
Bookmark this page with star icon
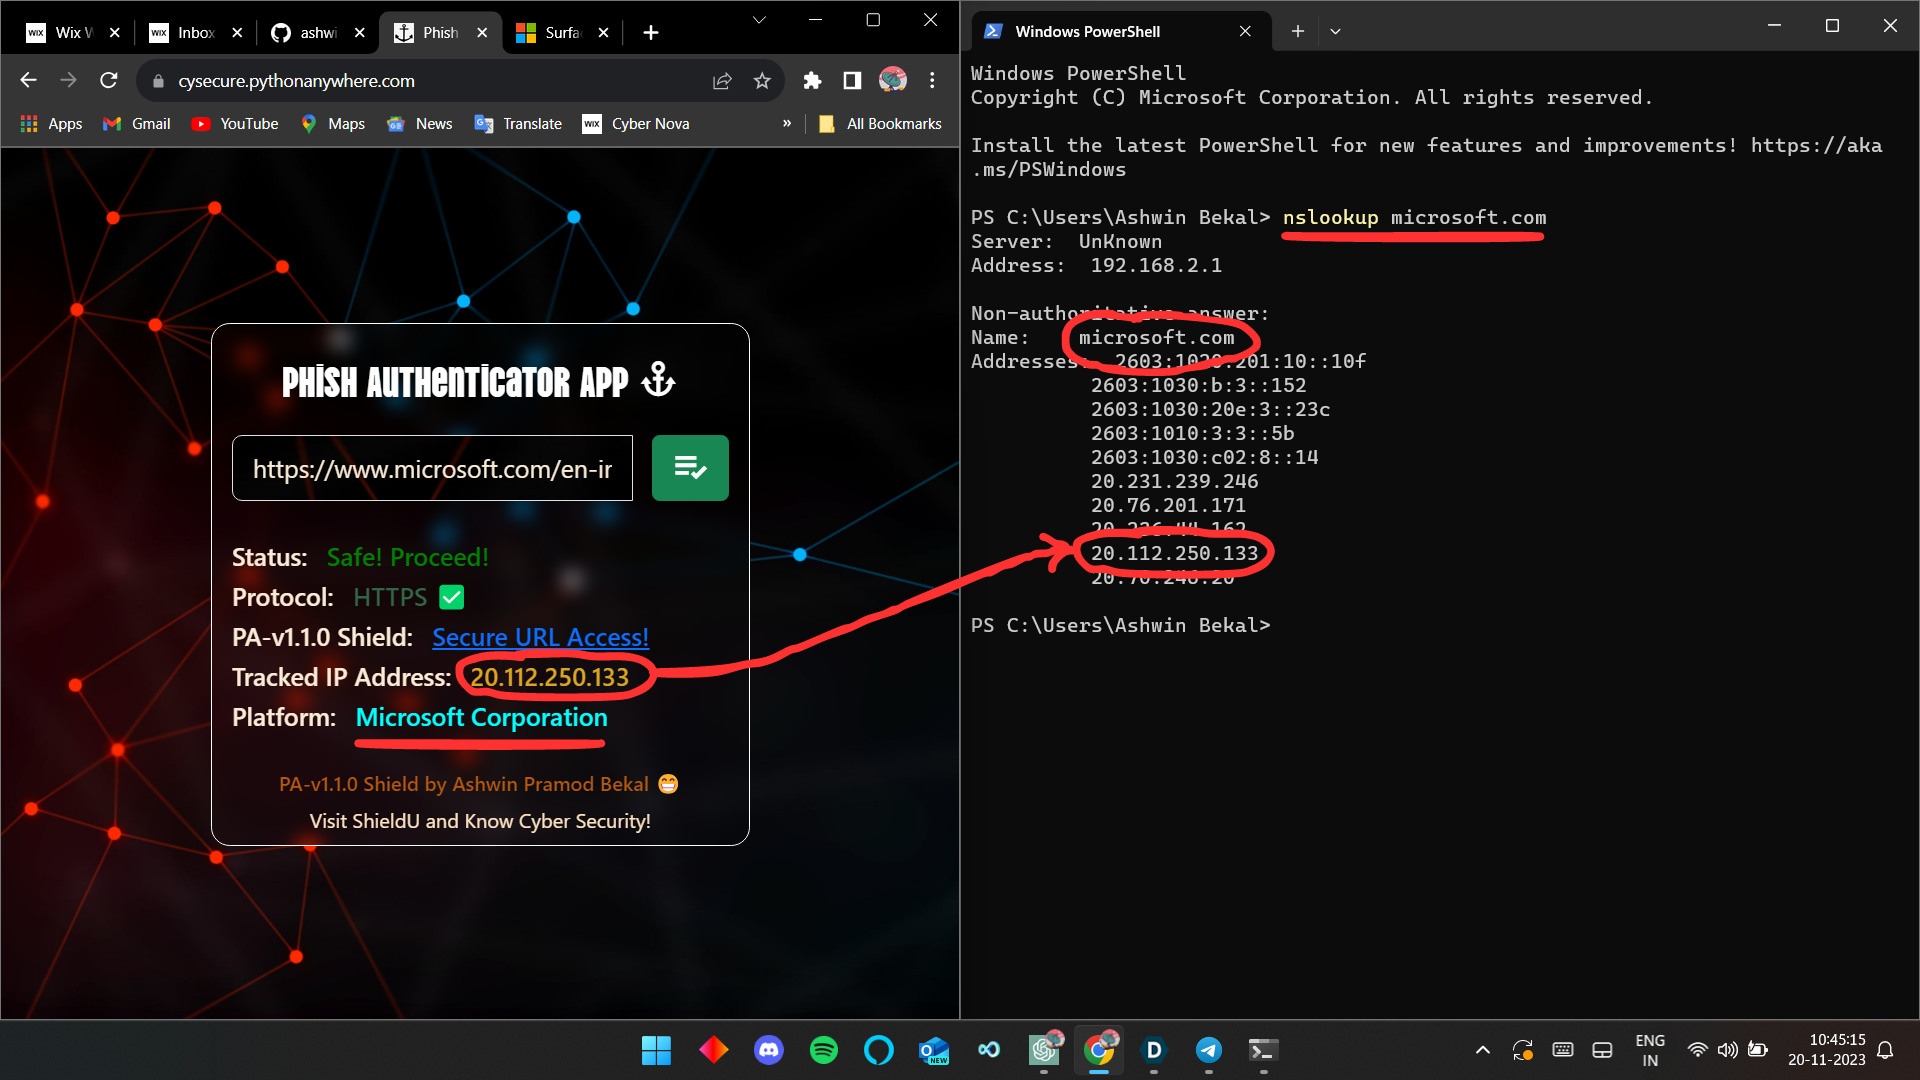tap(762, 81)
